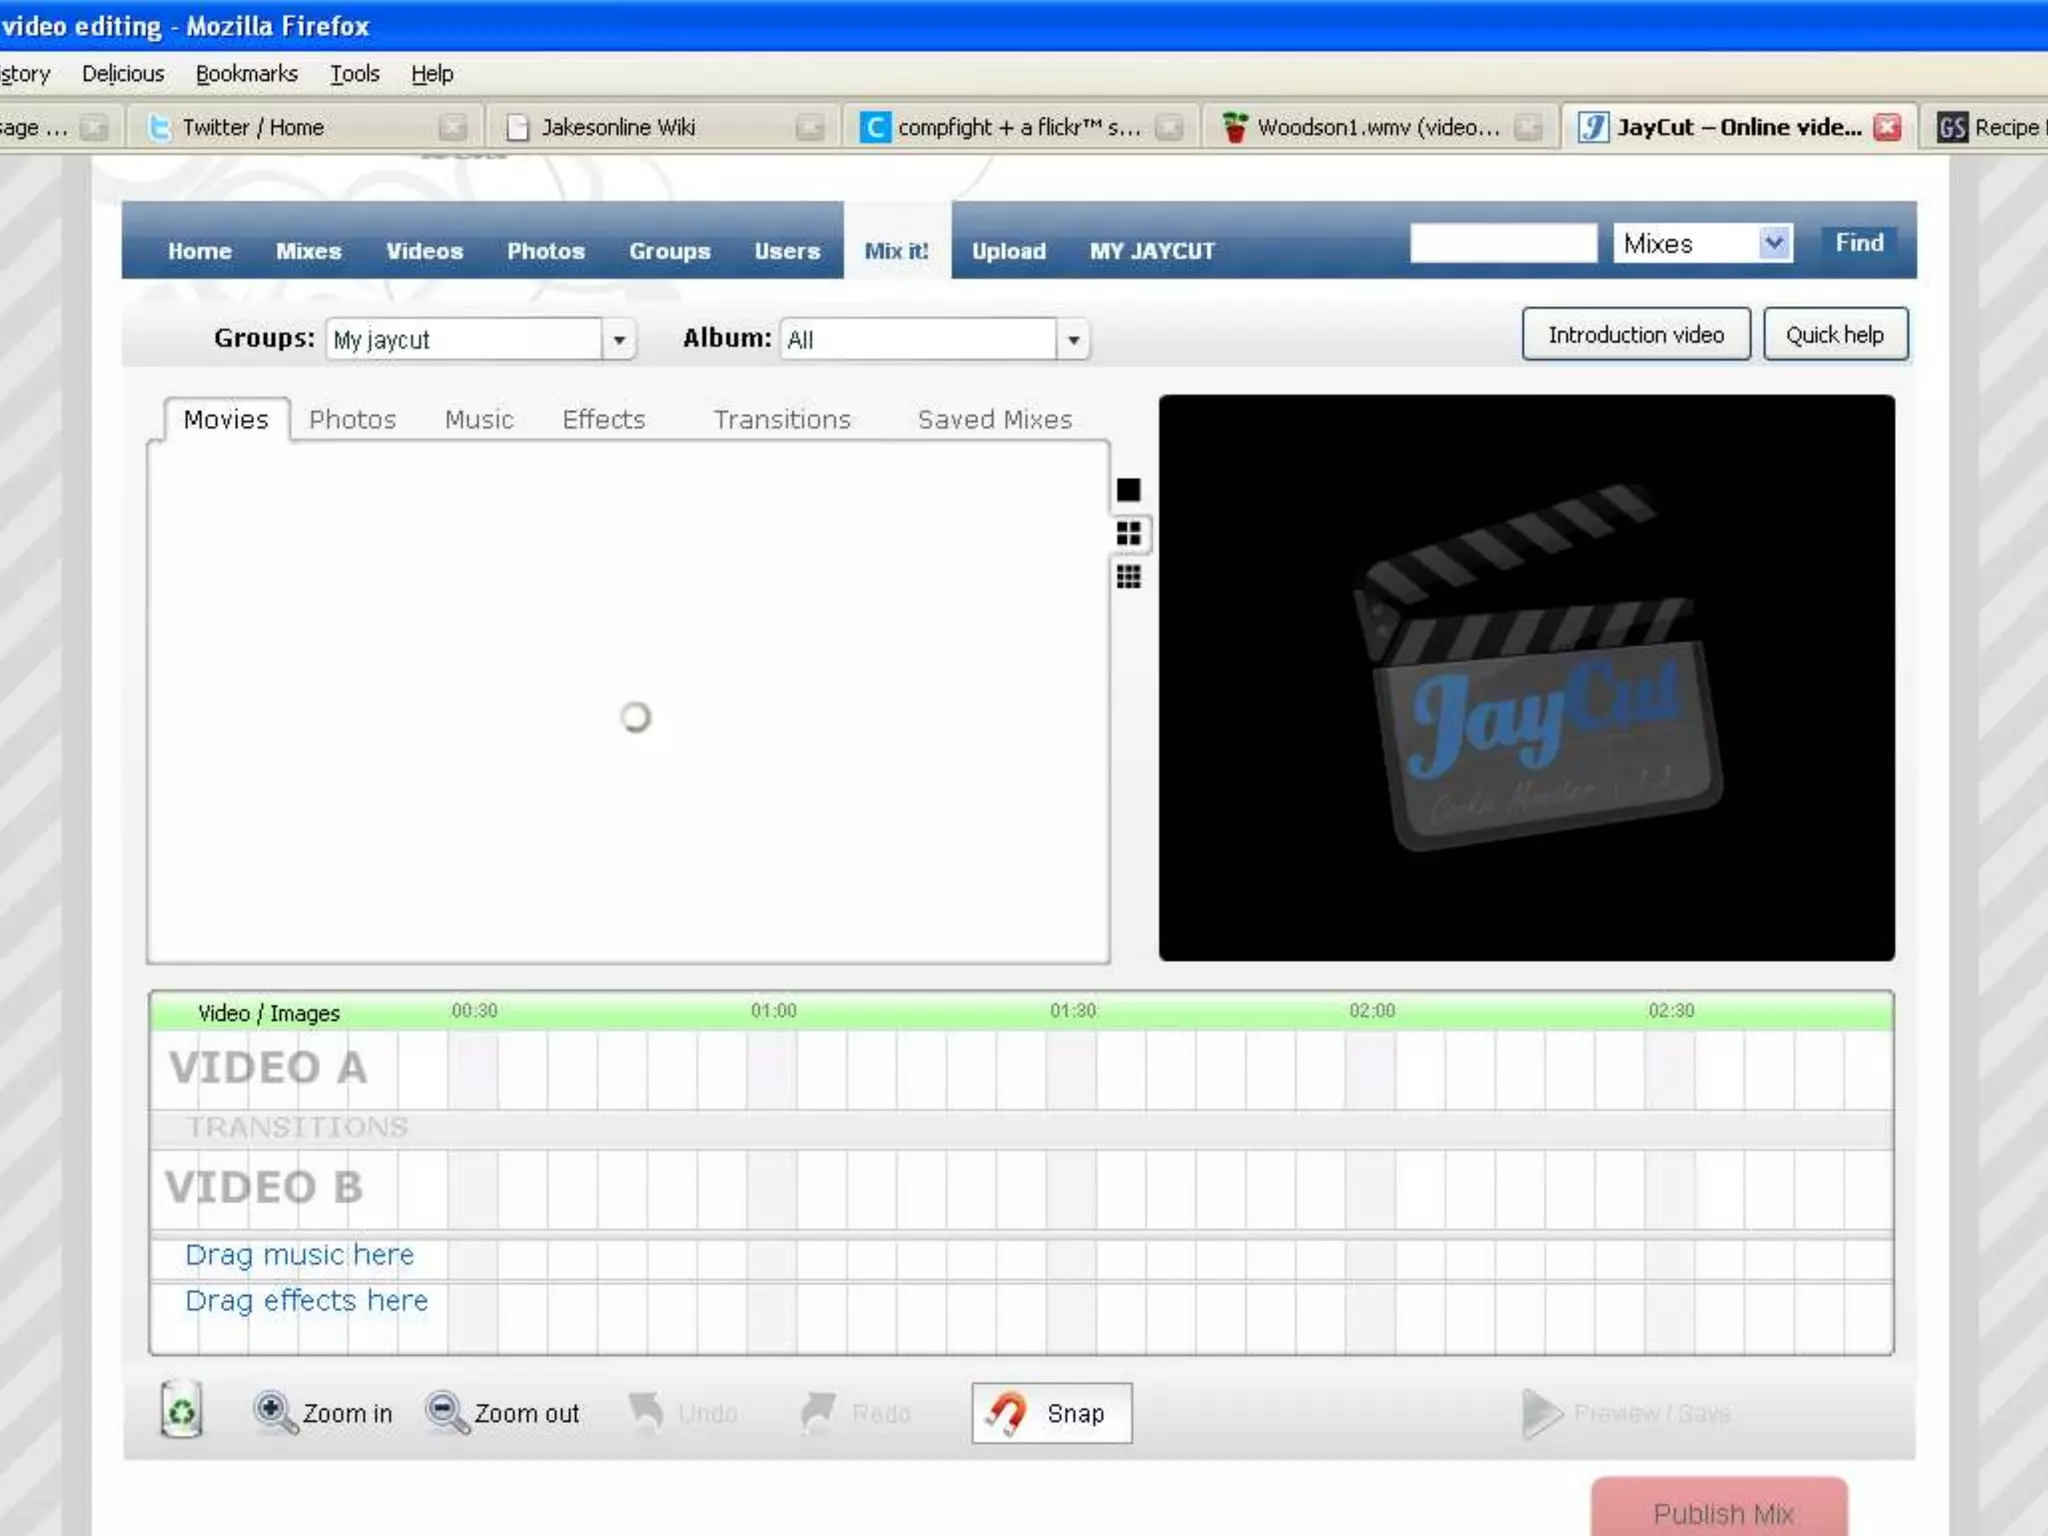Toggle the Snap magnet button
Screen dimensions: 2048x1536
[x=1051, y=1413]
